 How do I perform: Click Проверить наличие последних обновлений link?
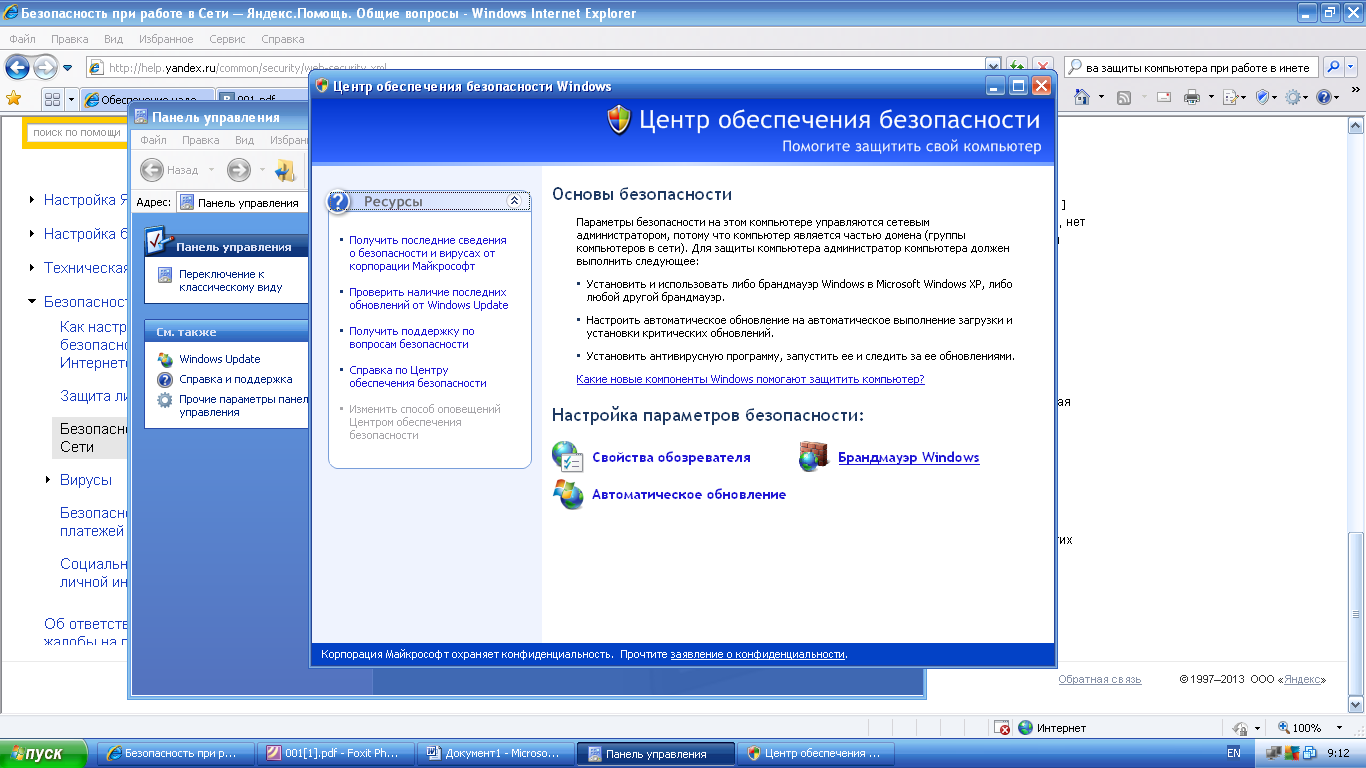pos(428,298)
